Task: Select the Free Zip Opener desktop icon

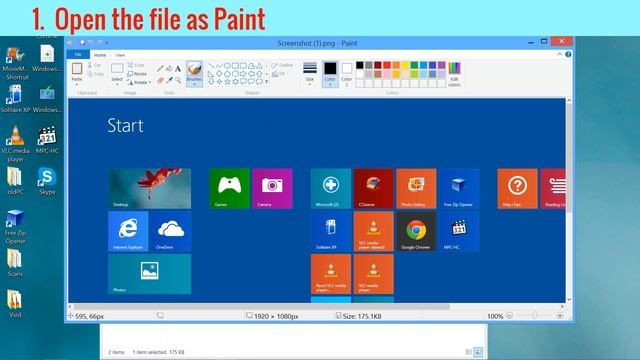Action: [16, 226]
